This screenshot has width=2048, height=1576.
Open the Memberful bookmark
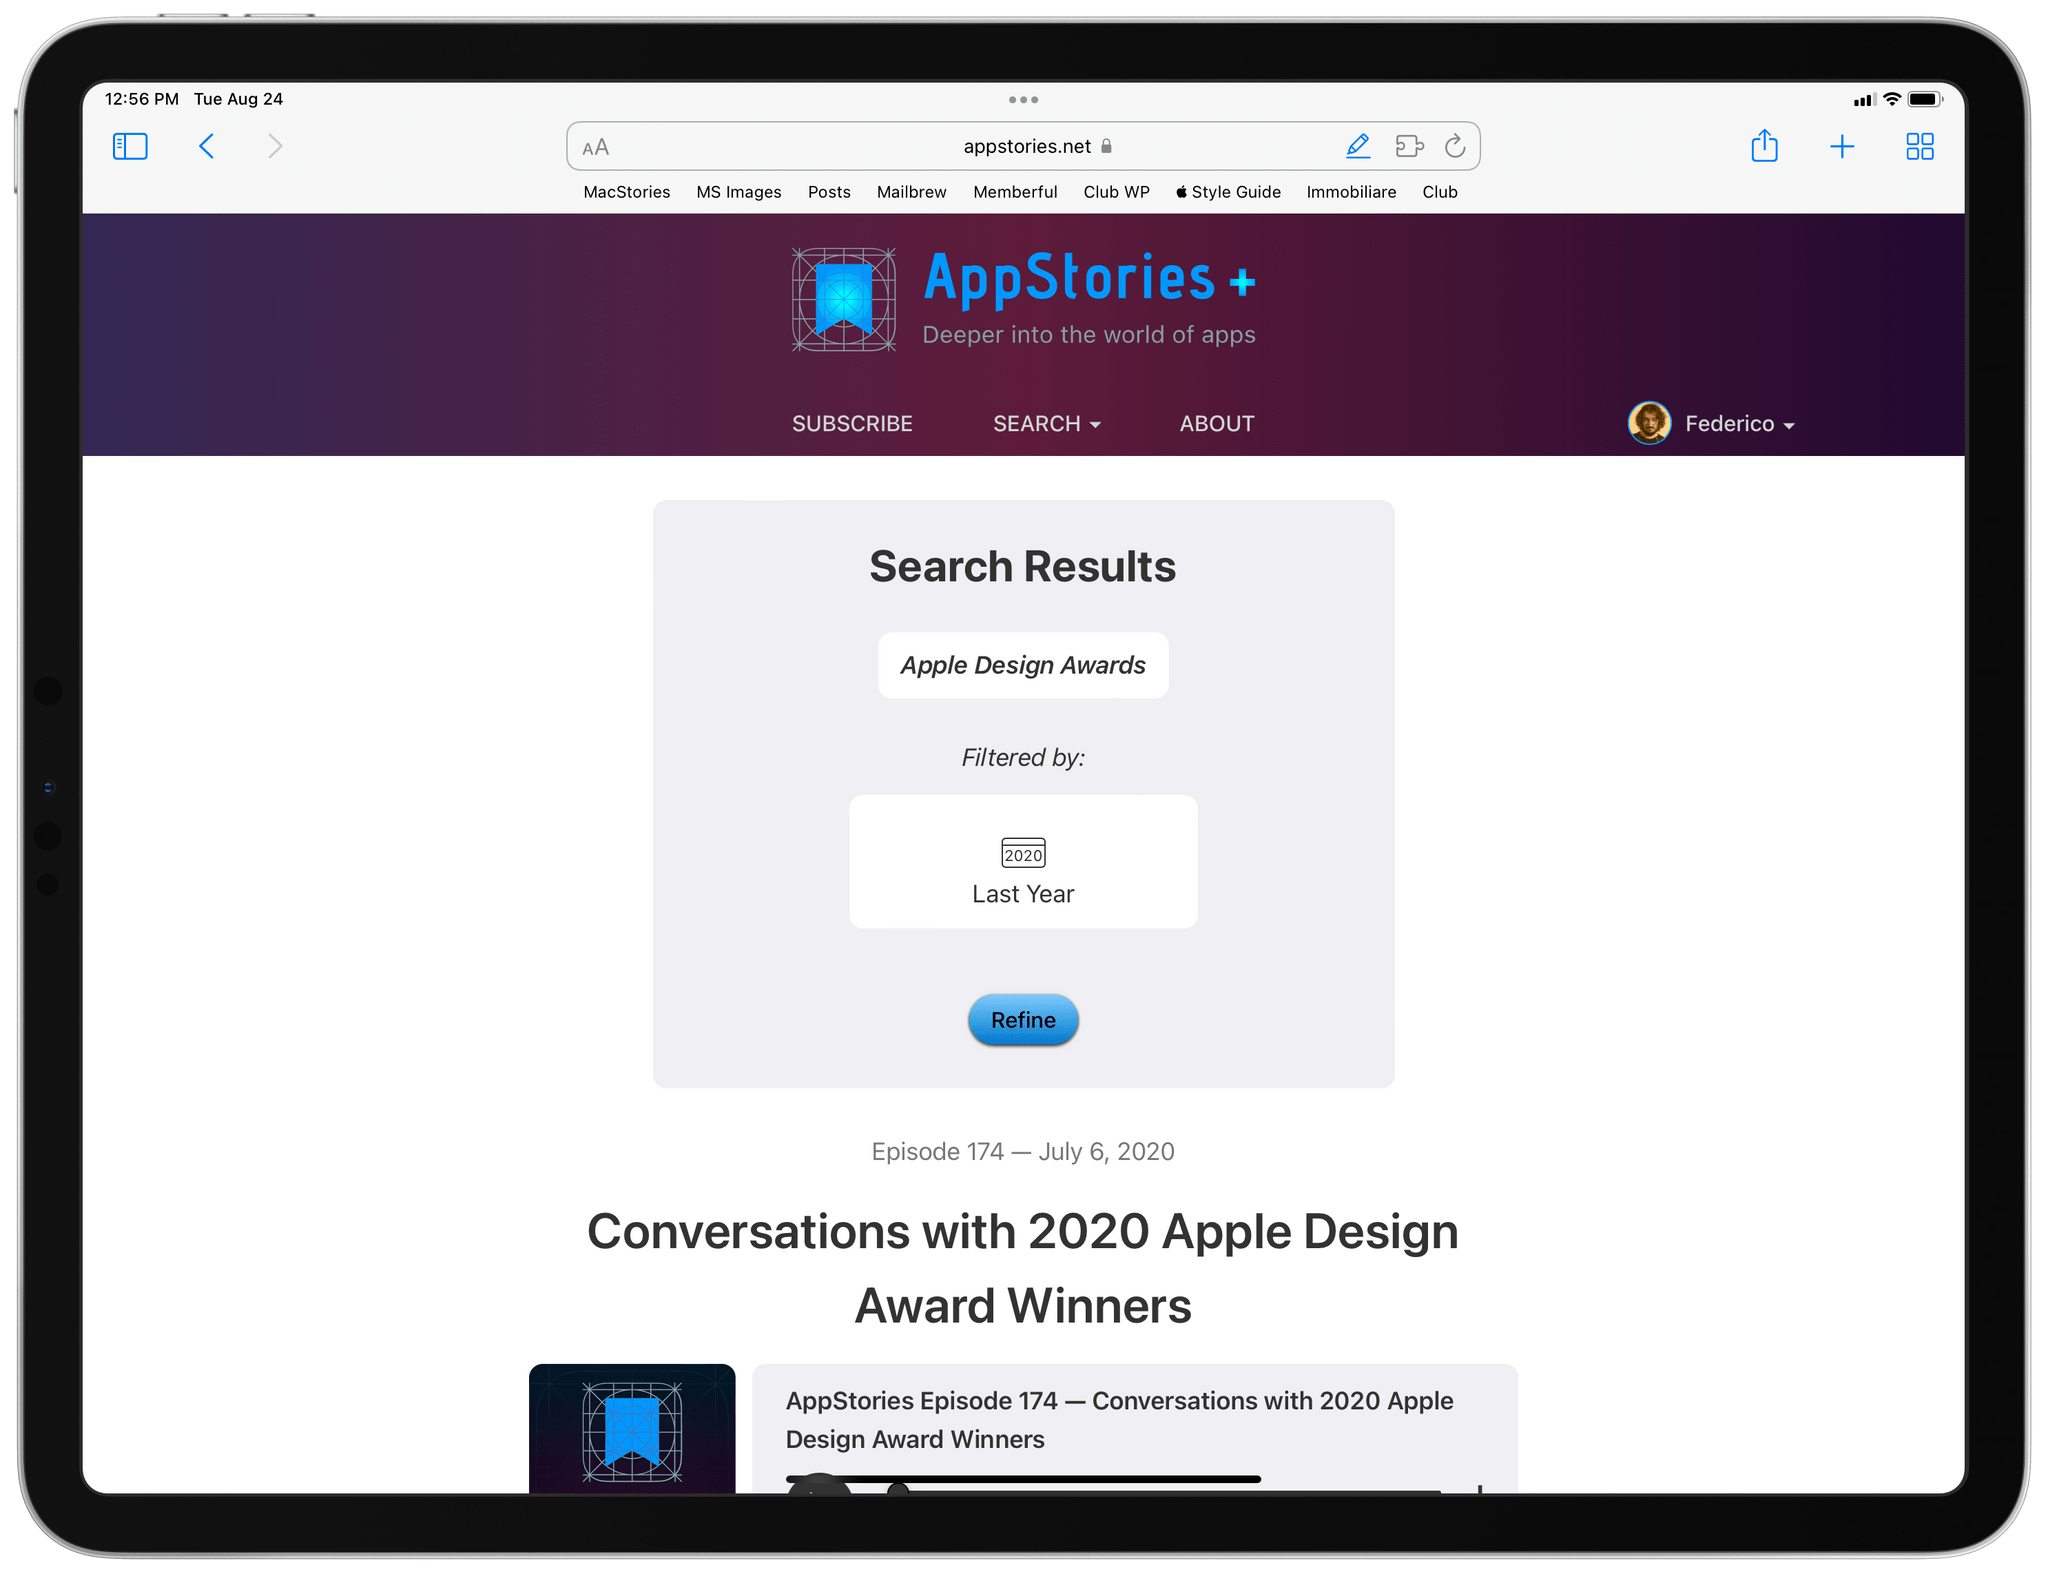click(1015, 192)
